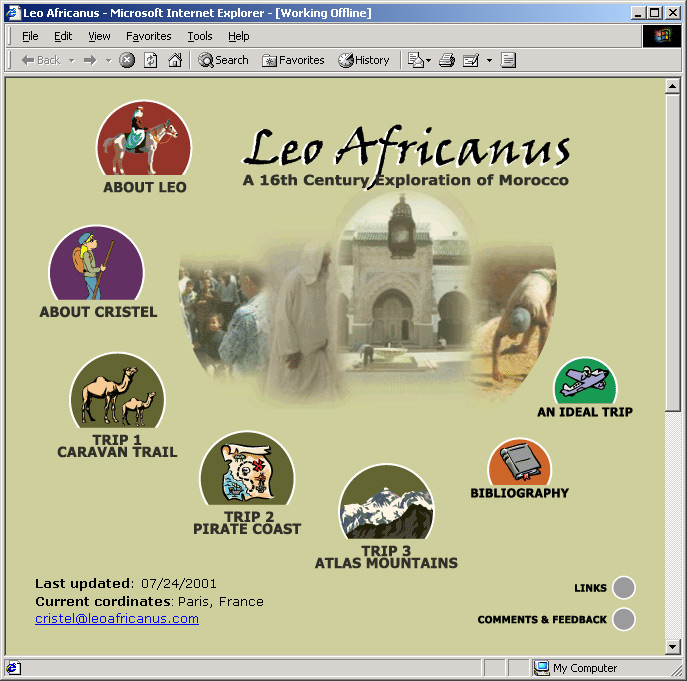687x681 pixels.
Task: Go to the Home page icon
Action: tap(175, 60)
